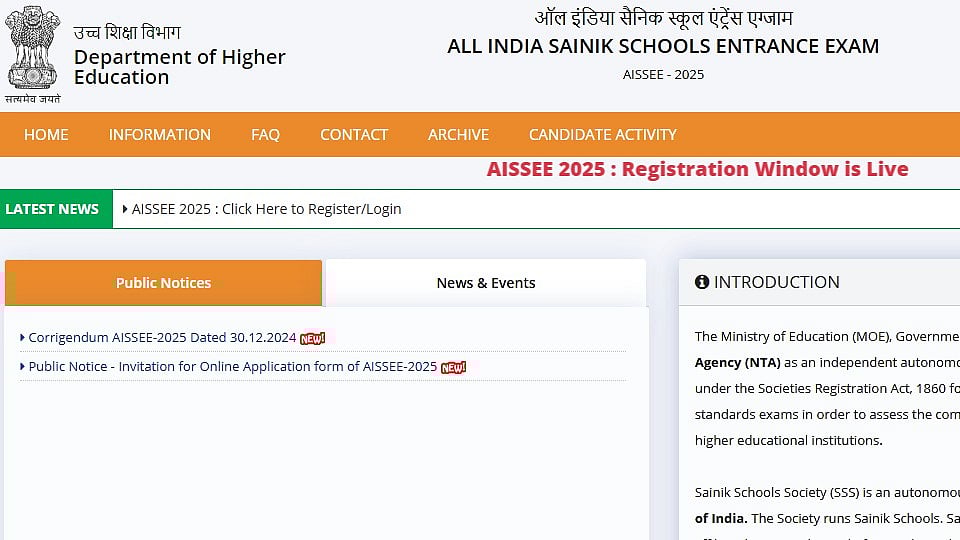Click the NEW badge after Public Notice invitation

(454, 367)
